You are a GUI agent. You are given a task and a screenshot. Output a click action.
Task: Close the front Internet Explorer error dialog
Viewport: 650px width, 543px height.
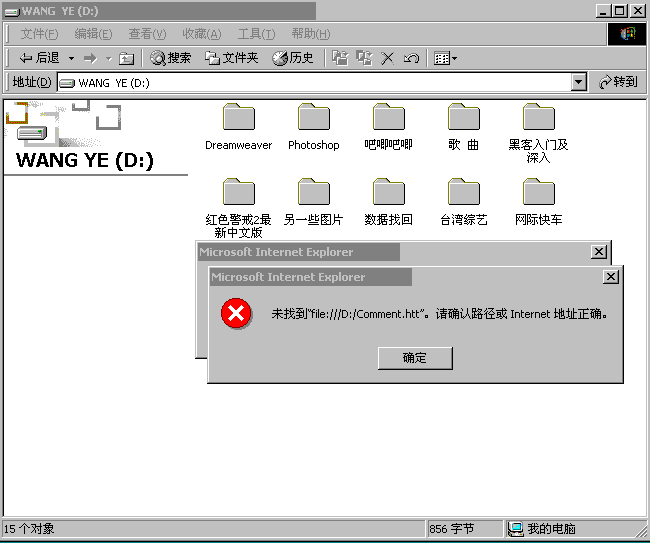click(611, 276)
